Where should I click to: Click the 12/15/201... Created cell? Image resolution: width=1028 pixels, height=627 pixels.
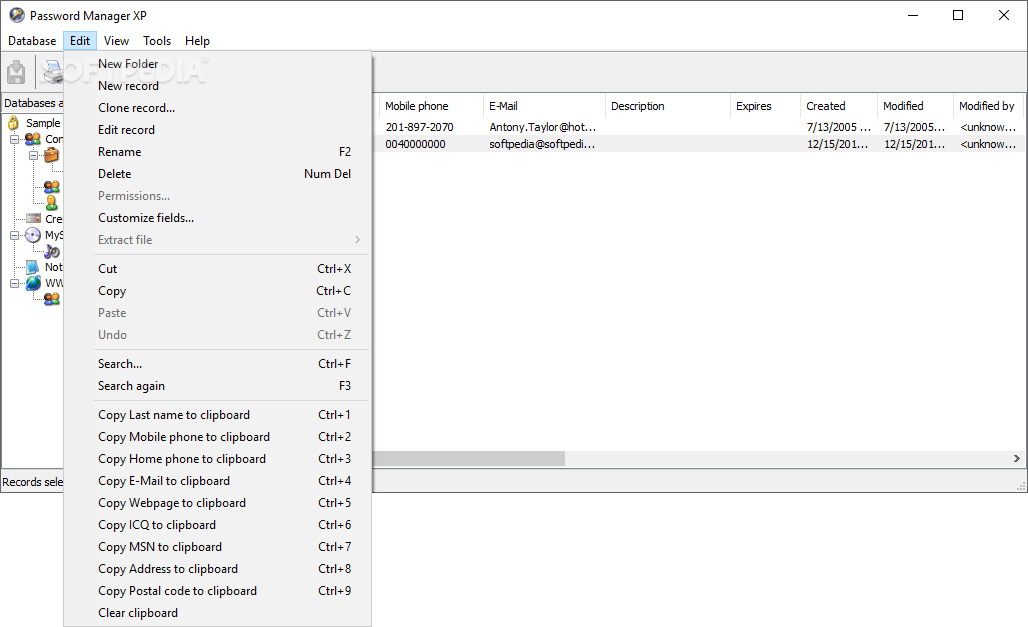click(837, 144)
